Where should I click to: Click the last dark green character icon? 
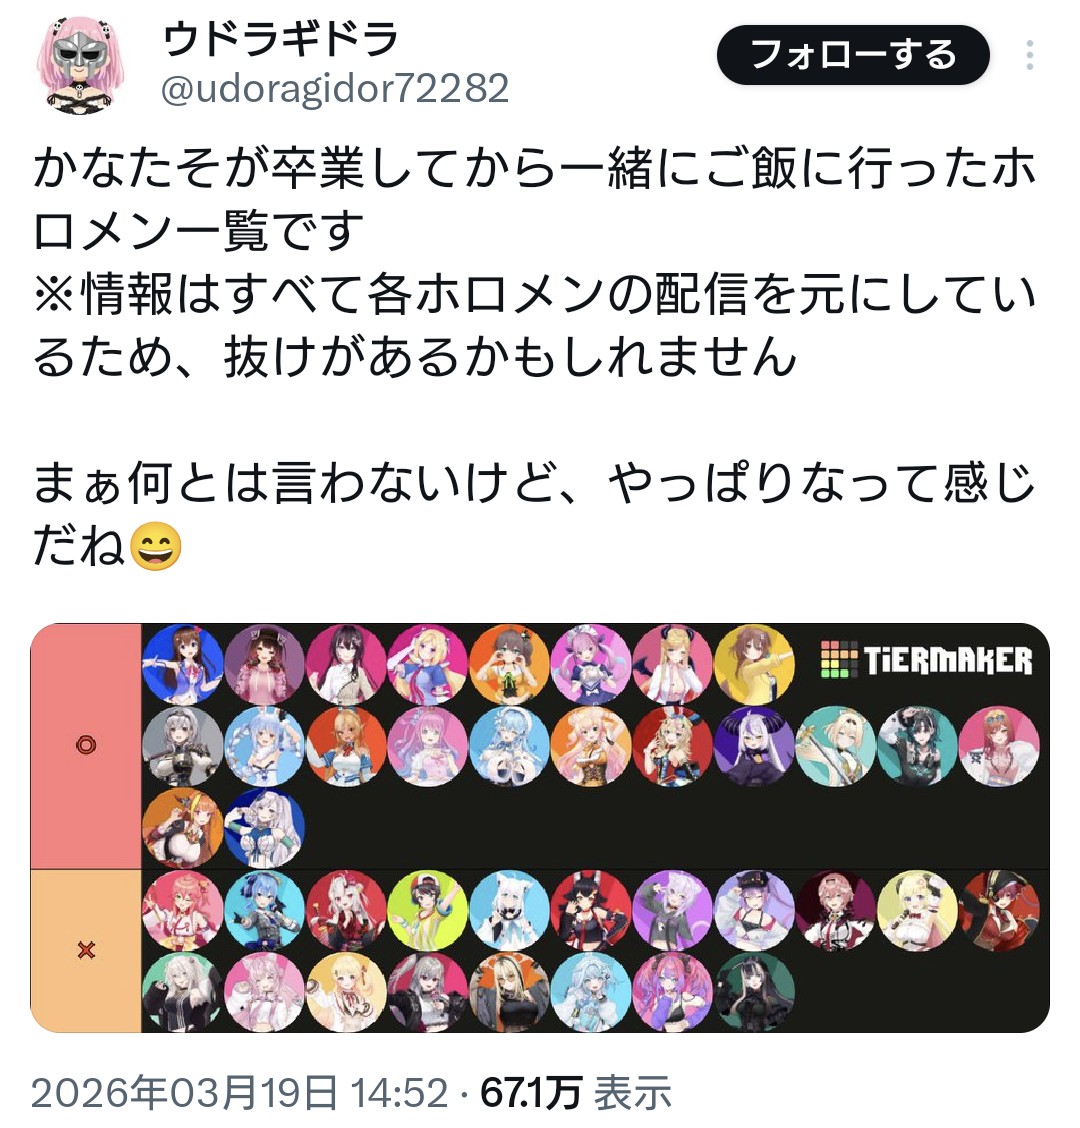pos(754,992)
